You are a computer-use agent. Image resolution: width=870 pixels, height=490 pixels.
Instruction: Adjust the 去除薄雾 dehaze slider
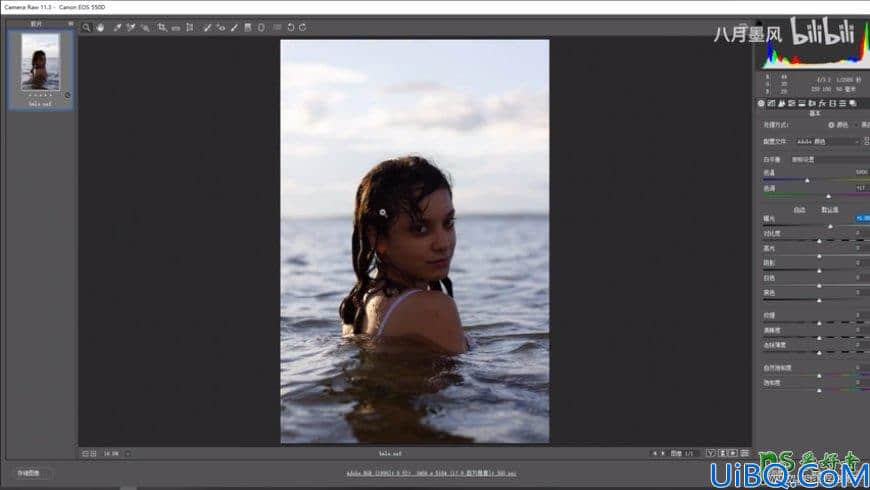pyautogui.click(x=820, y=352)
